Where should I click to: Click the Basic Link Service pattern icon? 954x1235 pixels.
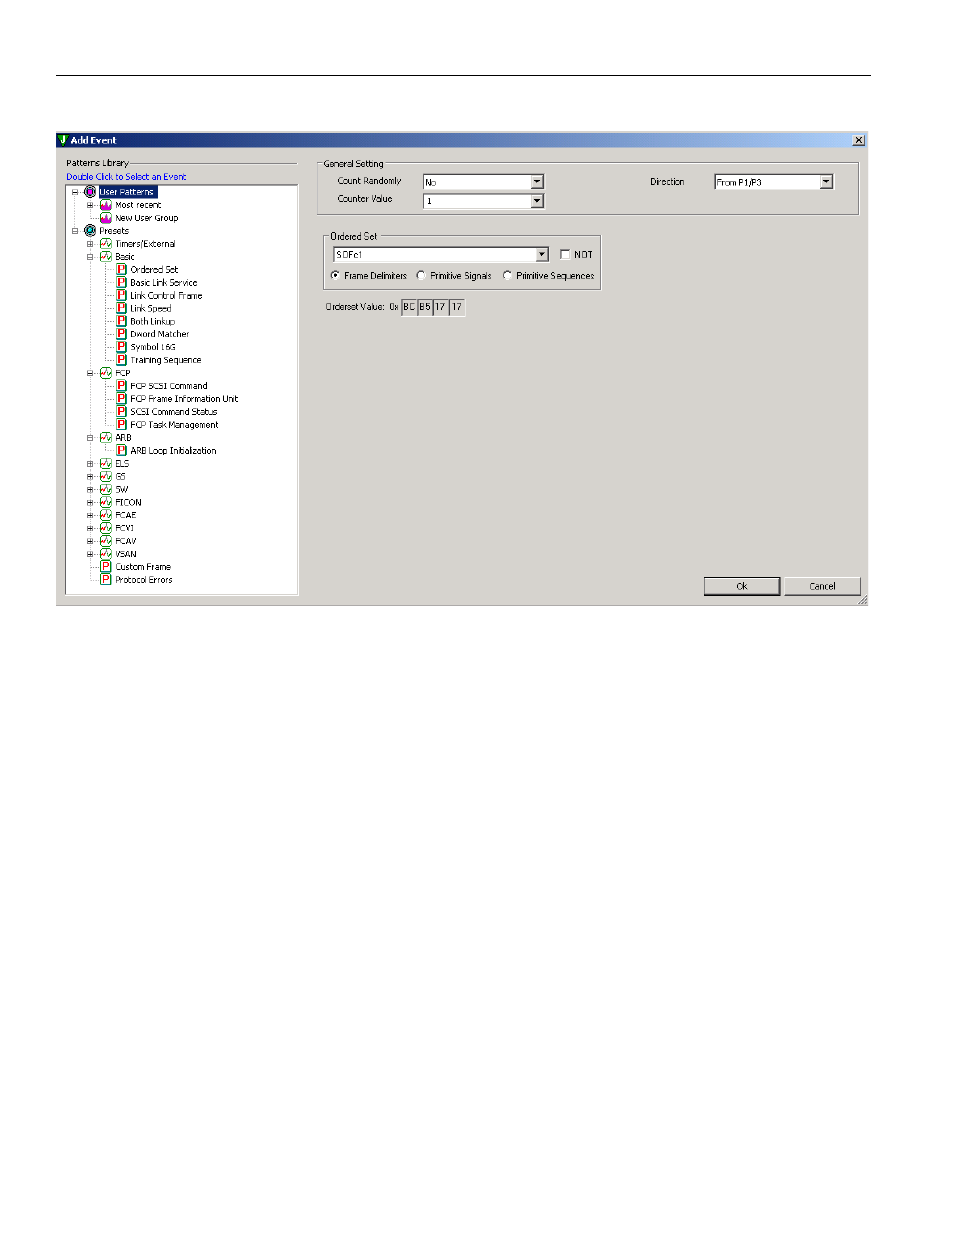click(x=121, y=283)
